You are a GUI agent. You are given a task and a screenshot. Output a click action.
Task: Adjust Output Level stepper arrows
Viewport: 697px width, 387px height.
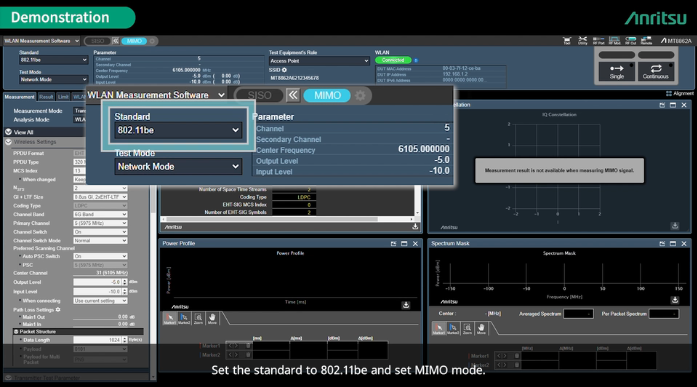(x=124, y=282)
